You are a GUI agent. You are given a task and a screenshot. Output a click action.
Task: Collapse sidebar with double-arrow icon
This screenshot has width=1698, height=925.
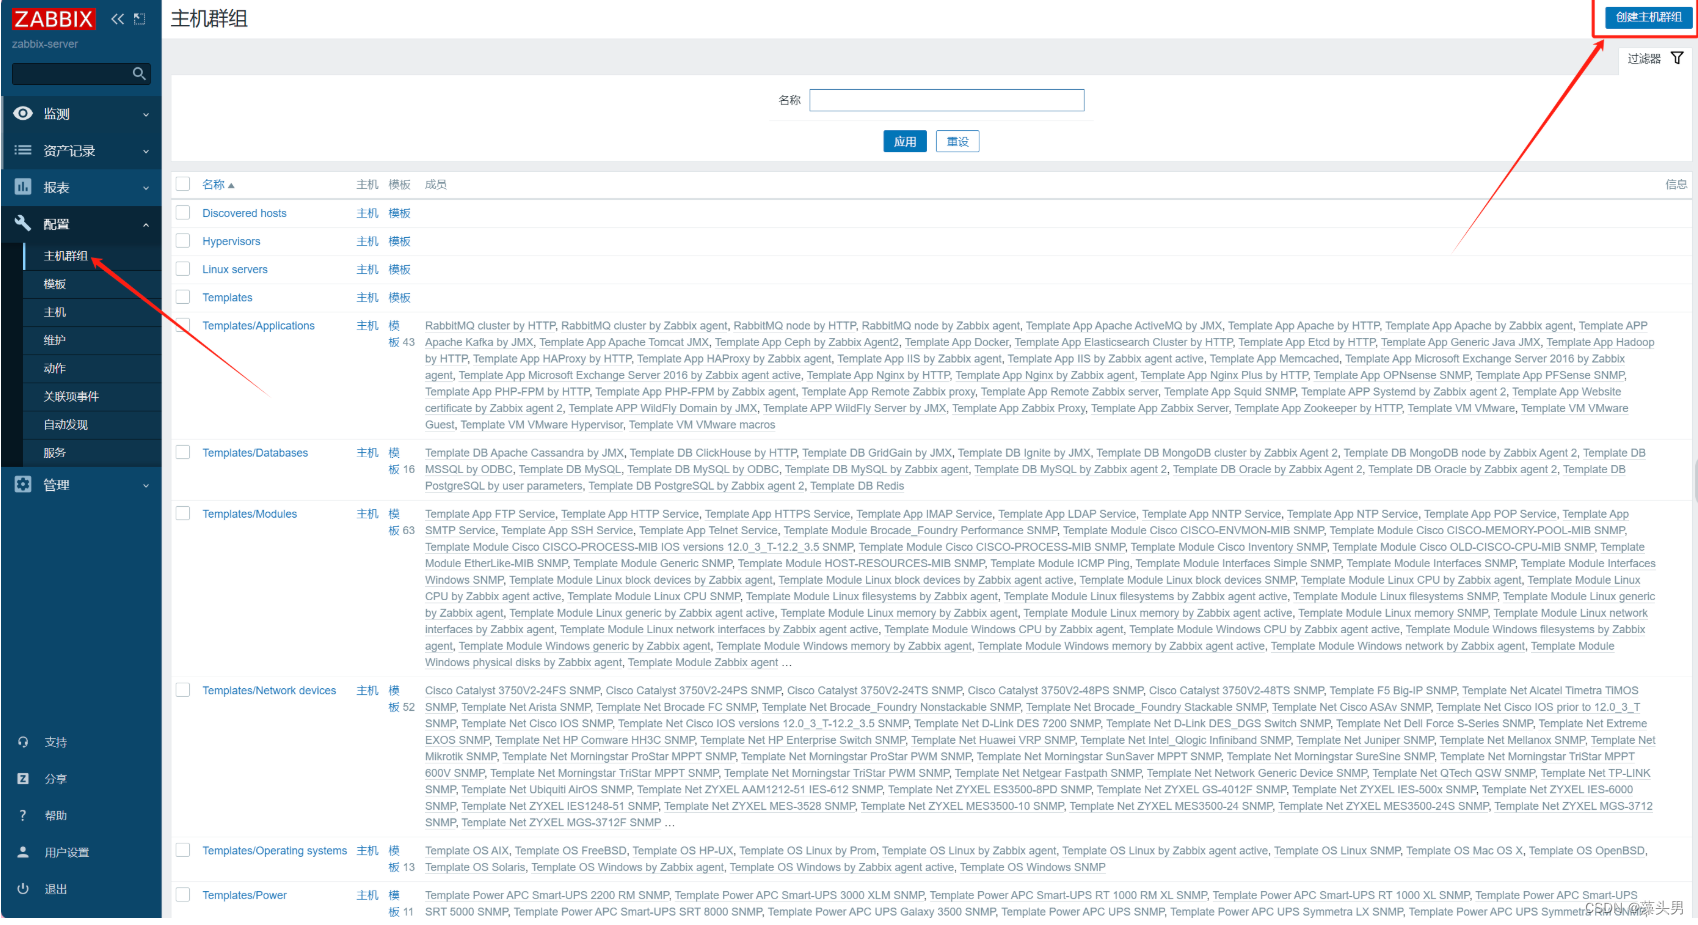click(x=117, y=19)
